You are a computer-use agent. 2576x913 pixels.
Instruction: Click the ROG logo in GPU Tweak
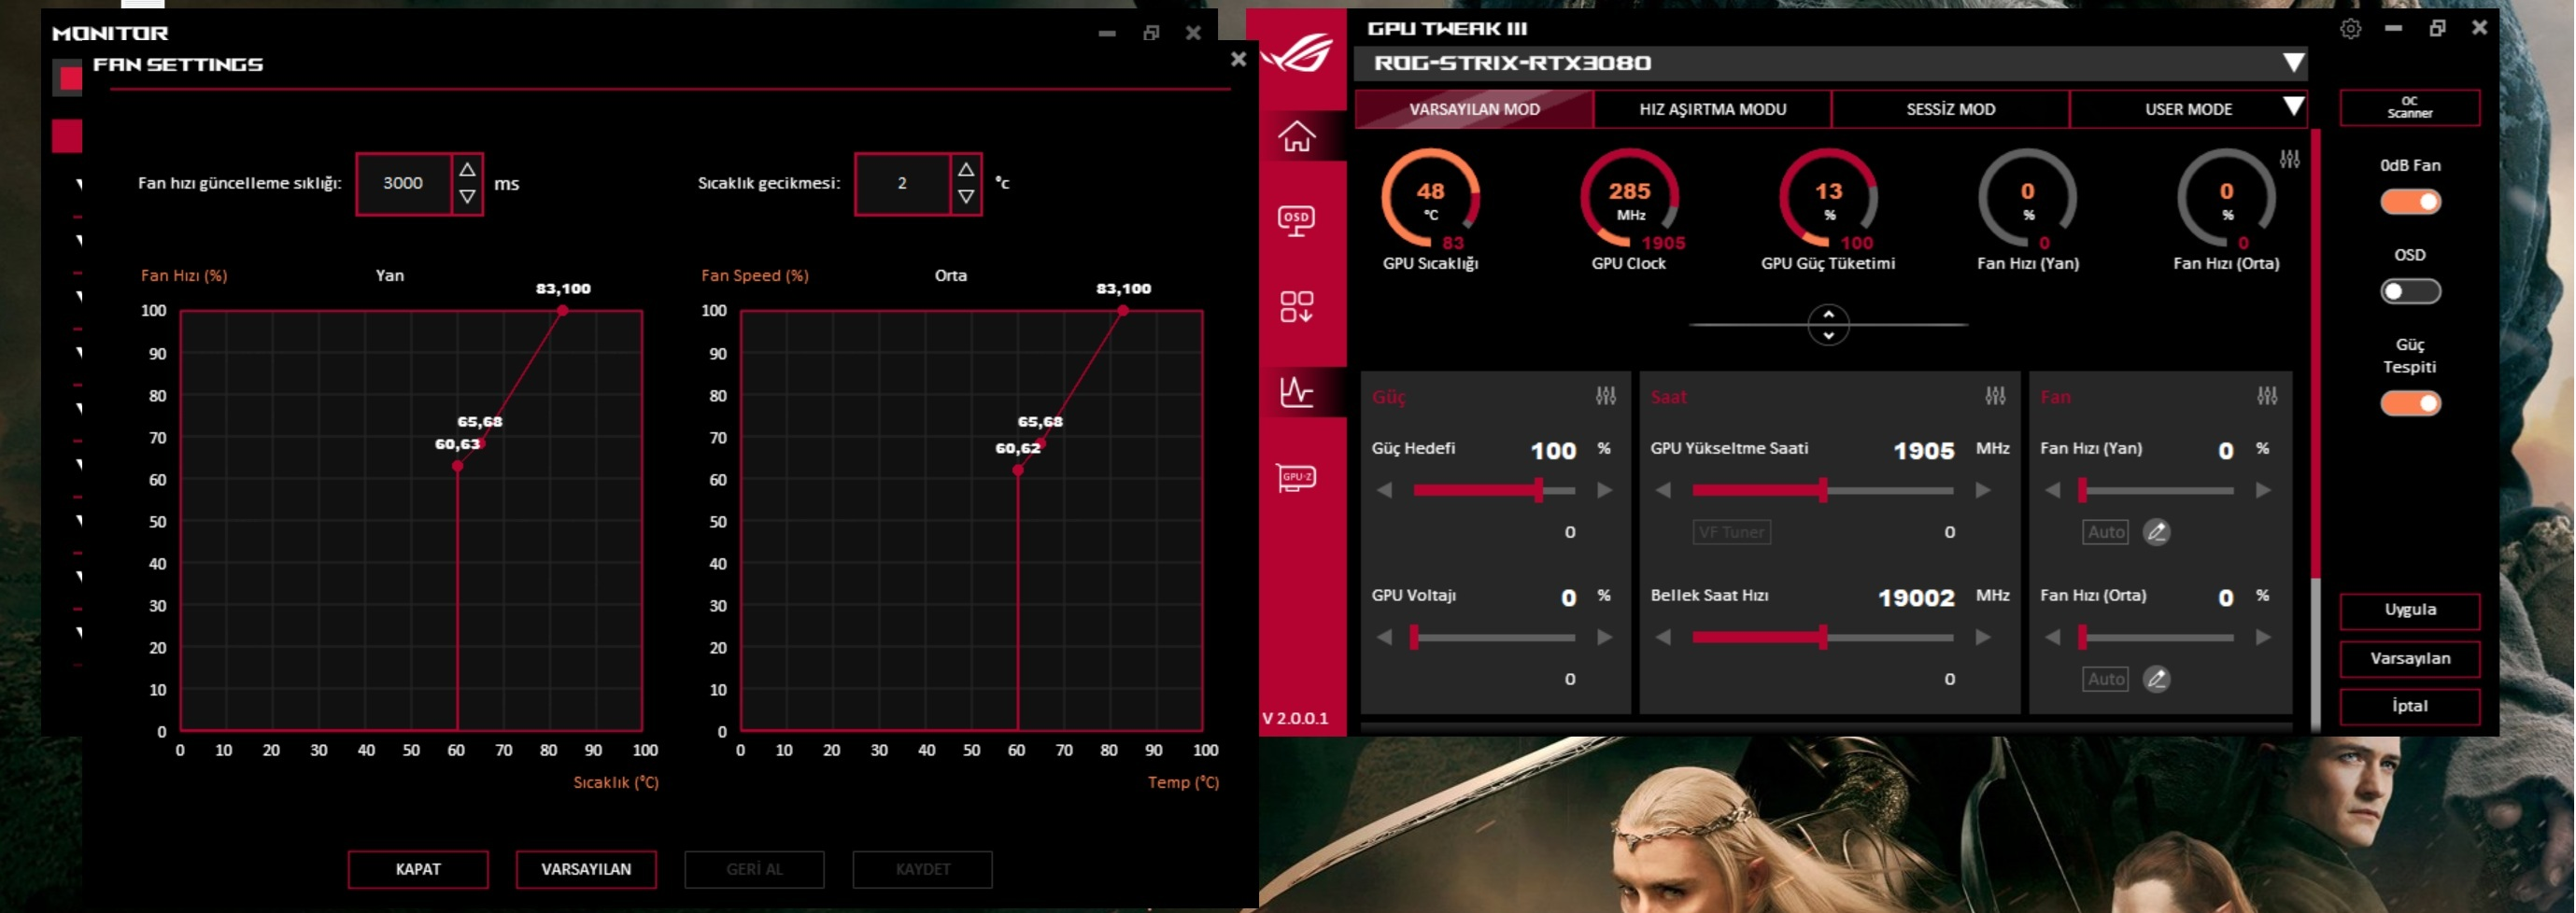1298,53
